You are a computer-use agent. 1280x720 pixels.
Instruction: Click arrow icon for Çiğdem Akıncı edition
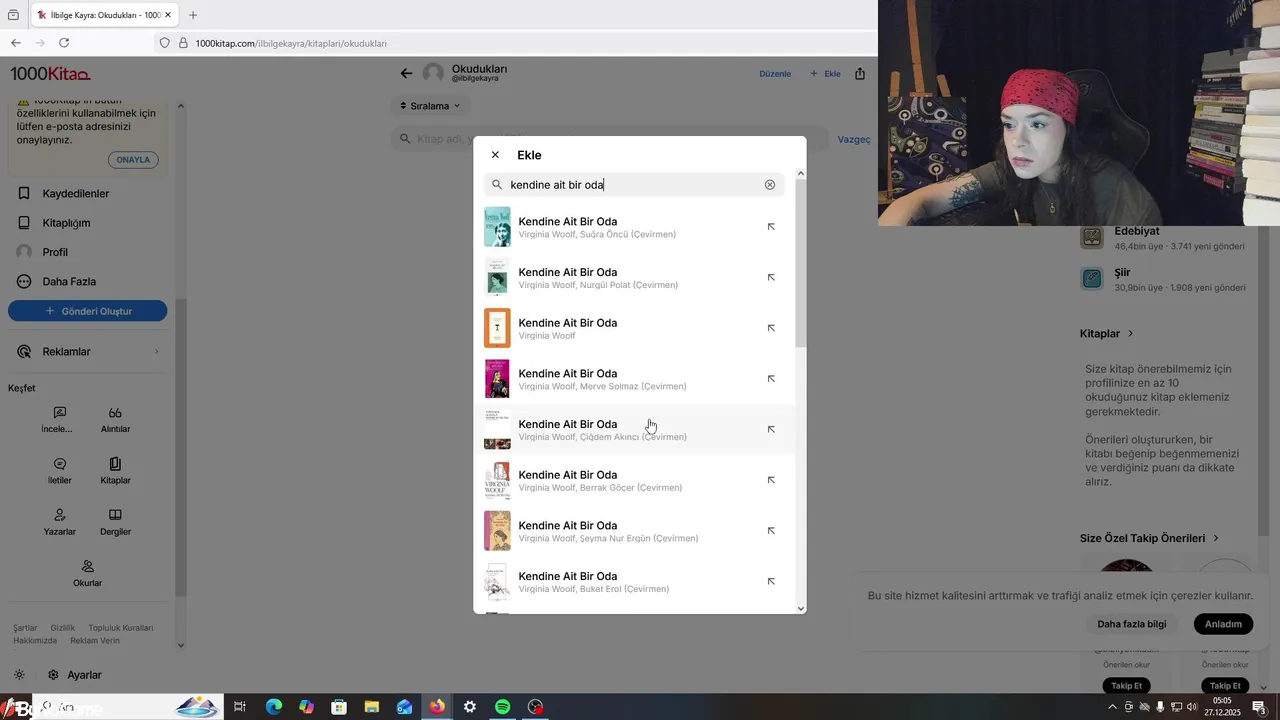(771, 430)
